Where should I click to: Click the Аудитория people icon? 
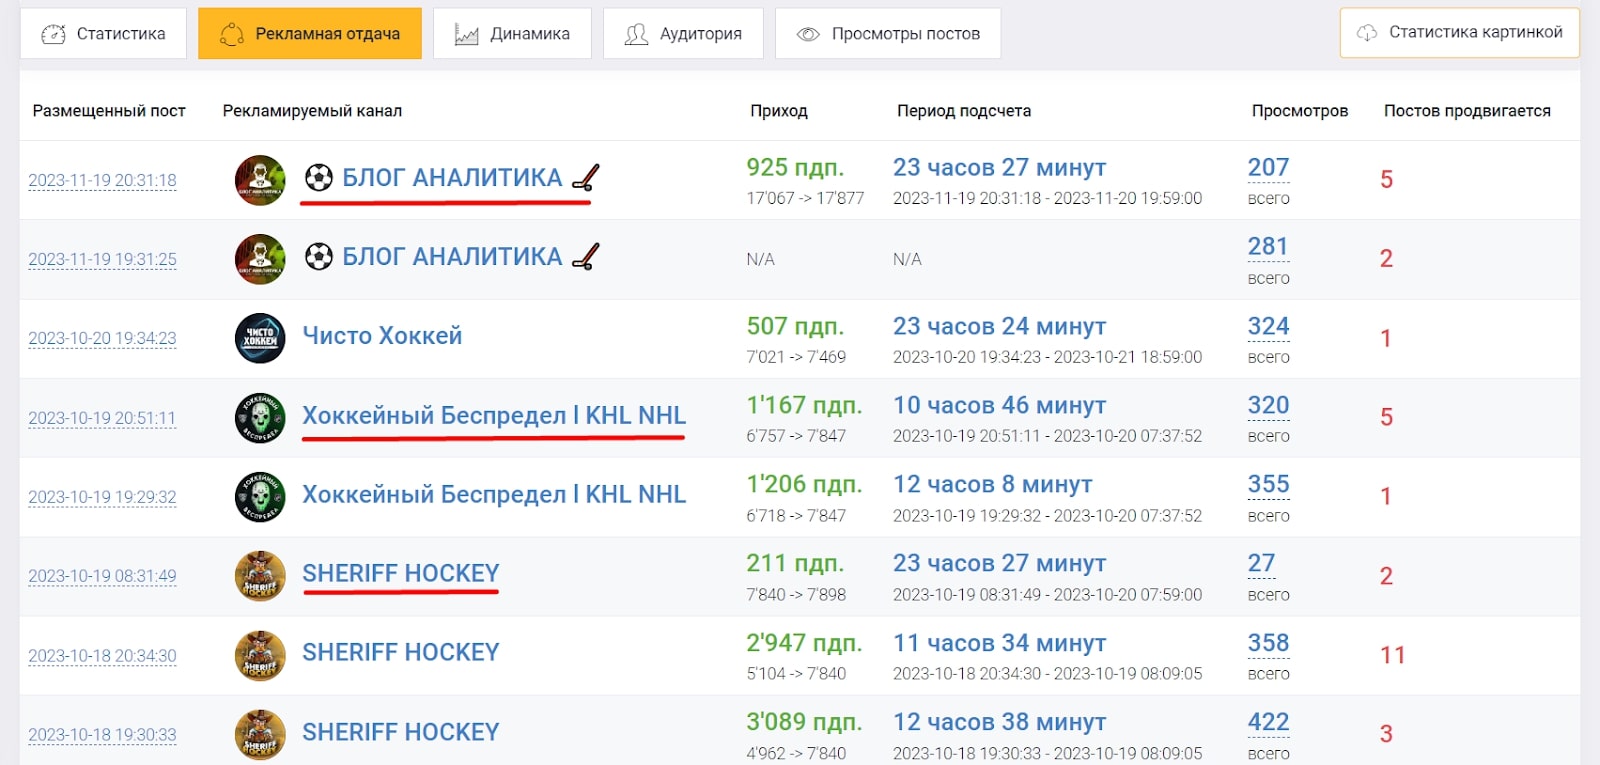(636, 34)
